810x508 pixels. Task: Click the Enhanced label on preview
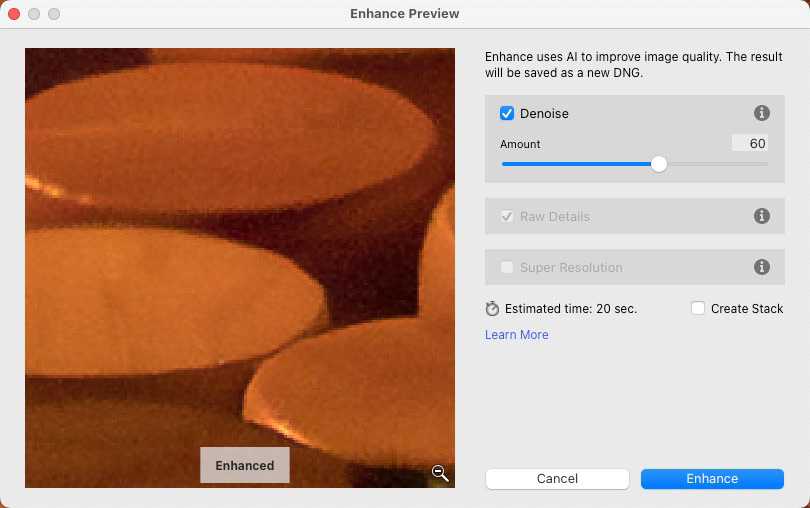[245, 465]
